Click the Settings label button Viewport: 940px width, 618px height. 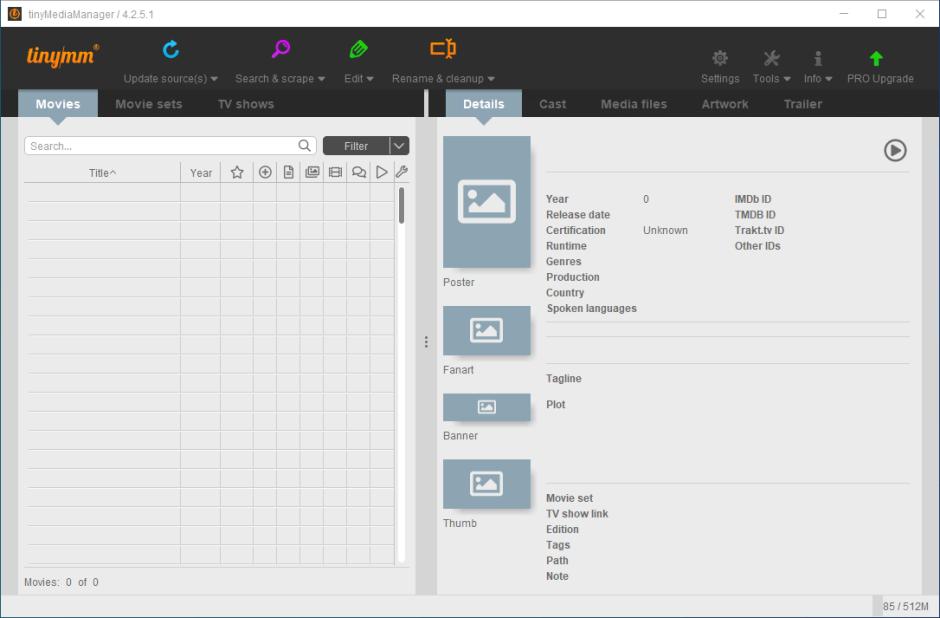point(720,79)
